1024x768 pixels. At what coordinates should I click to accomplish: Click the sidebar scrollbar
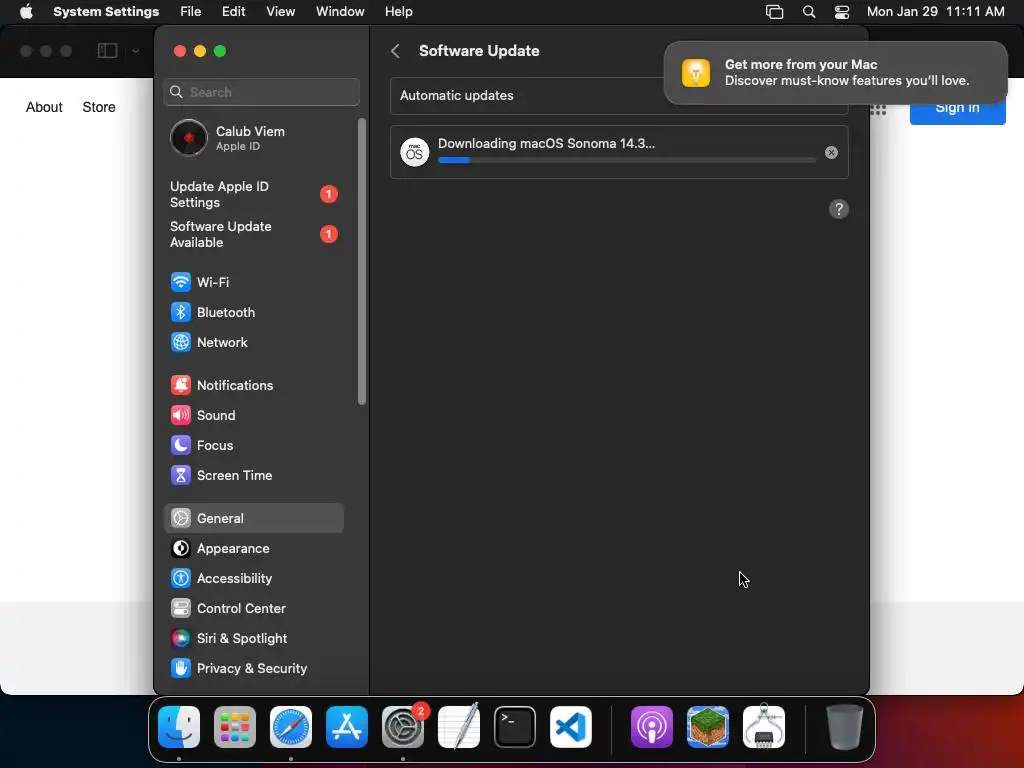pyautogui.click(x=362, y=261)
